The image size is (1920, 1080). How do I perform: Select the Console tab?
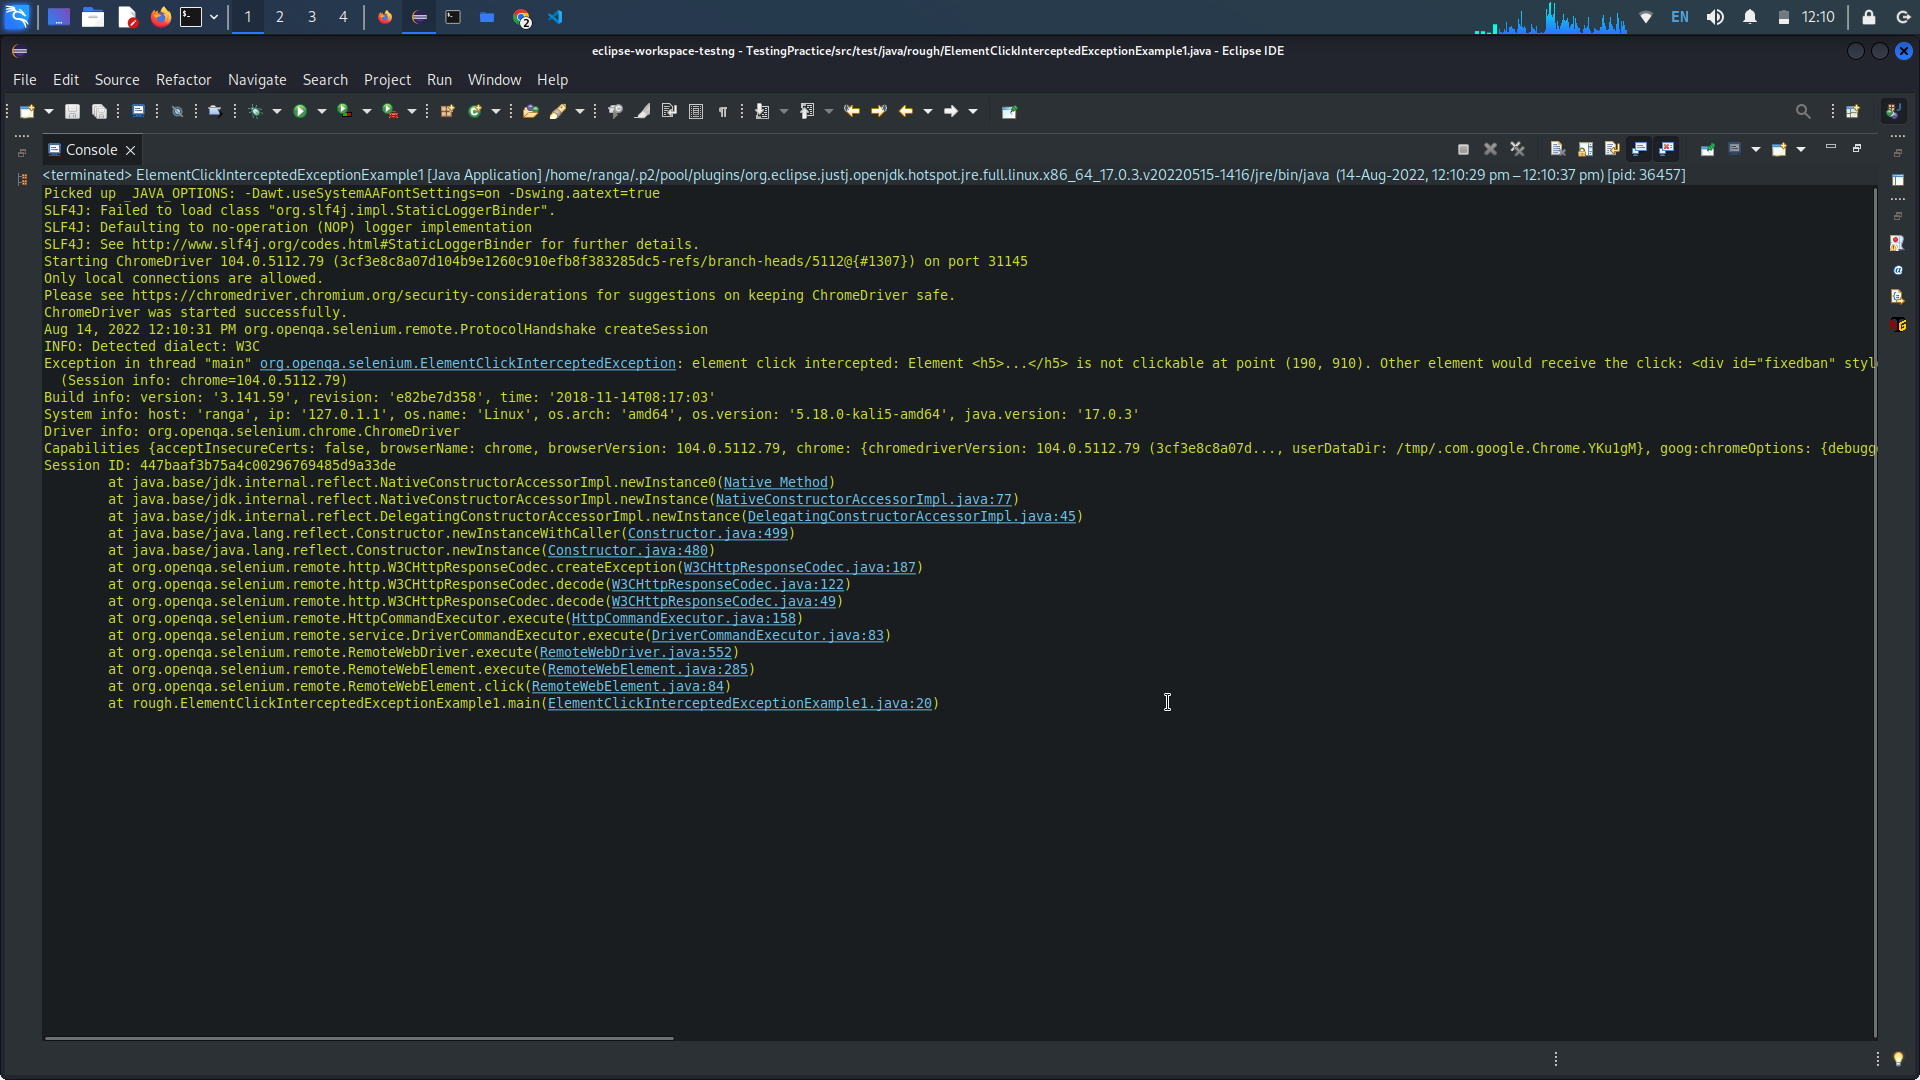[91, 150]
